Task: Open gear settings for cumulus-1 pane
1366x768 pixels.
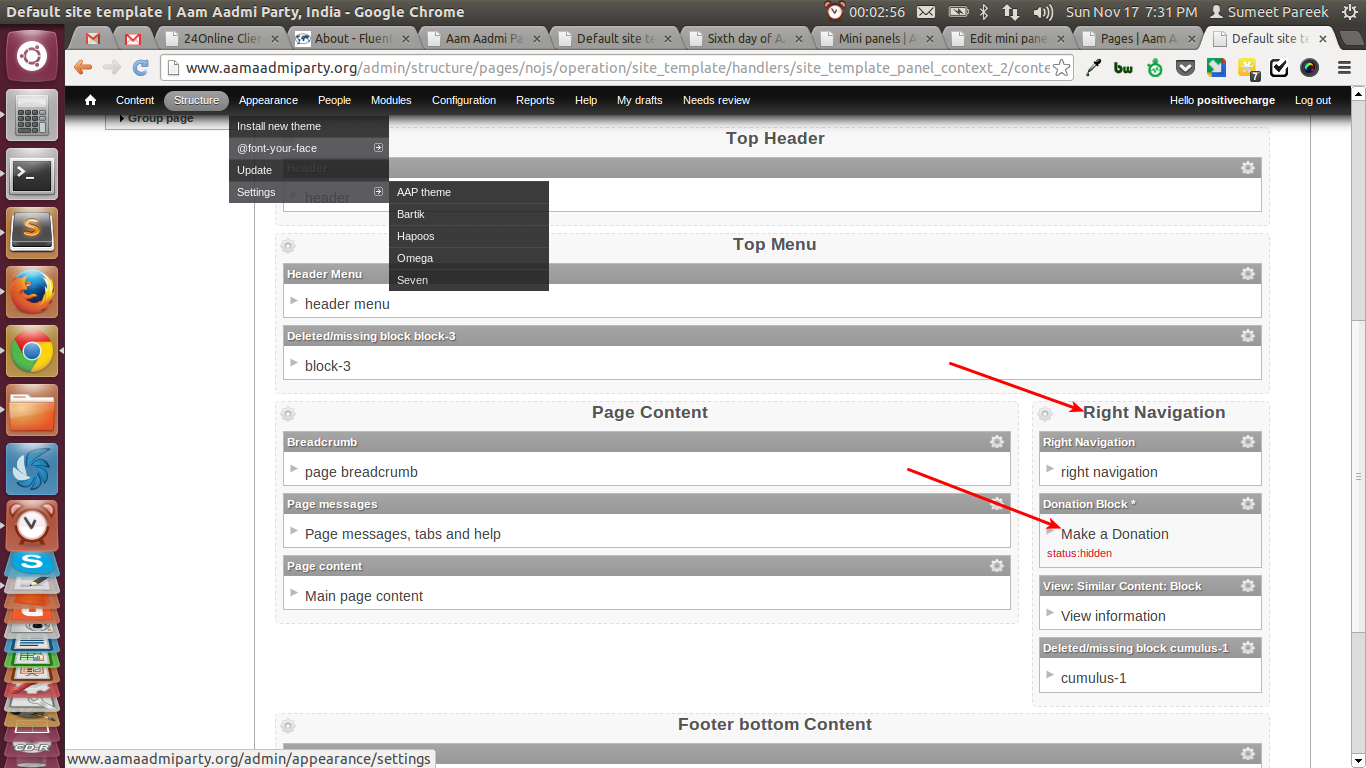Action: coord(1248,647)
